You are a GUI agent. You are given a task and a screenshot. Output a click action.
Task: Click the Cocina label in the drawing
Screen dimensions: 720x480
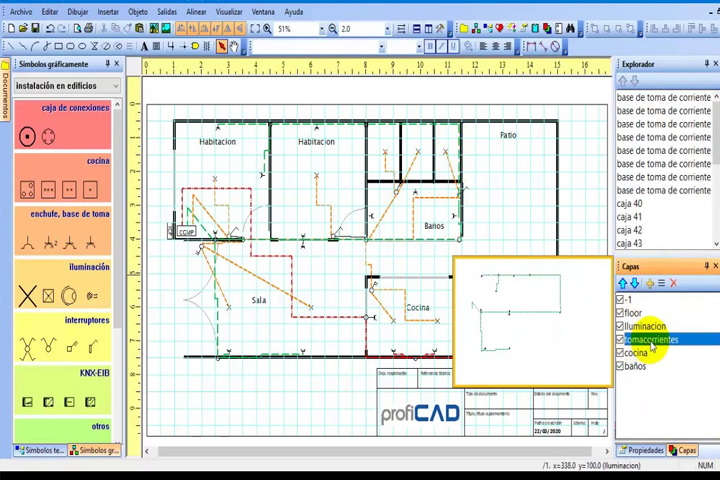point(417,307)
